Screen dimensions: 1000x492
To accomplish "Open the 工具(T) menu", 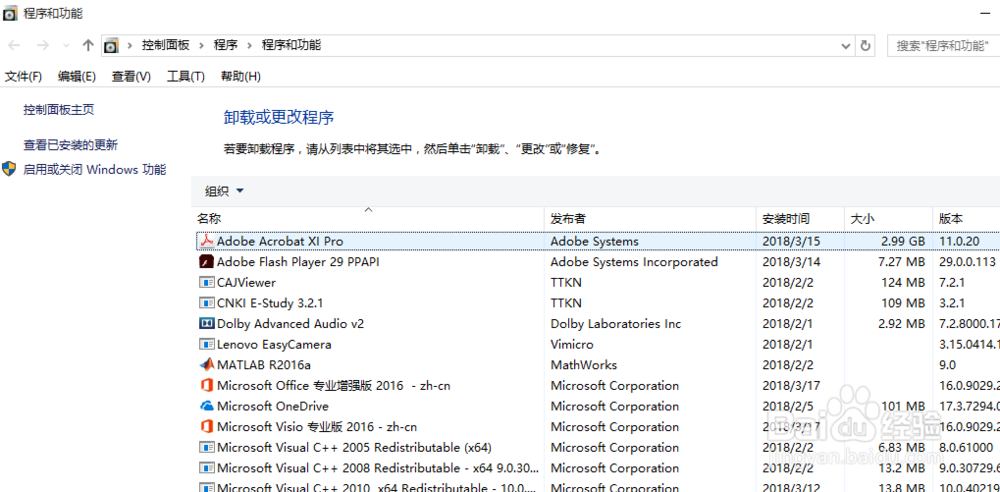I will tap(185, 76).
